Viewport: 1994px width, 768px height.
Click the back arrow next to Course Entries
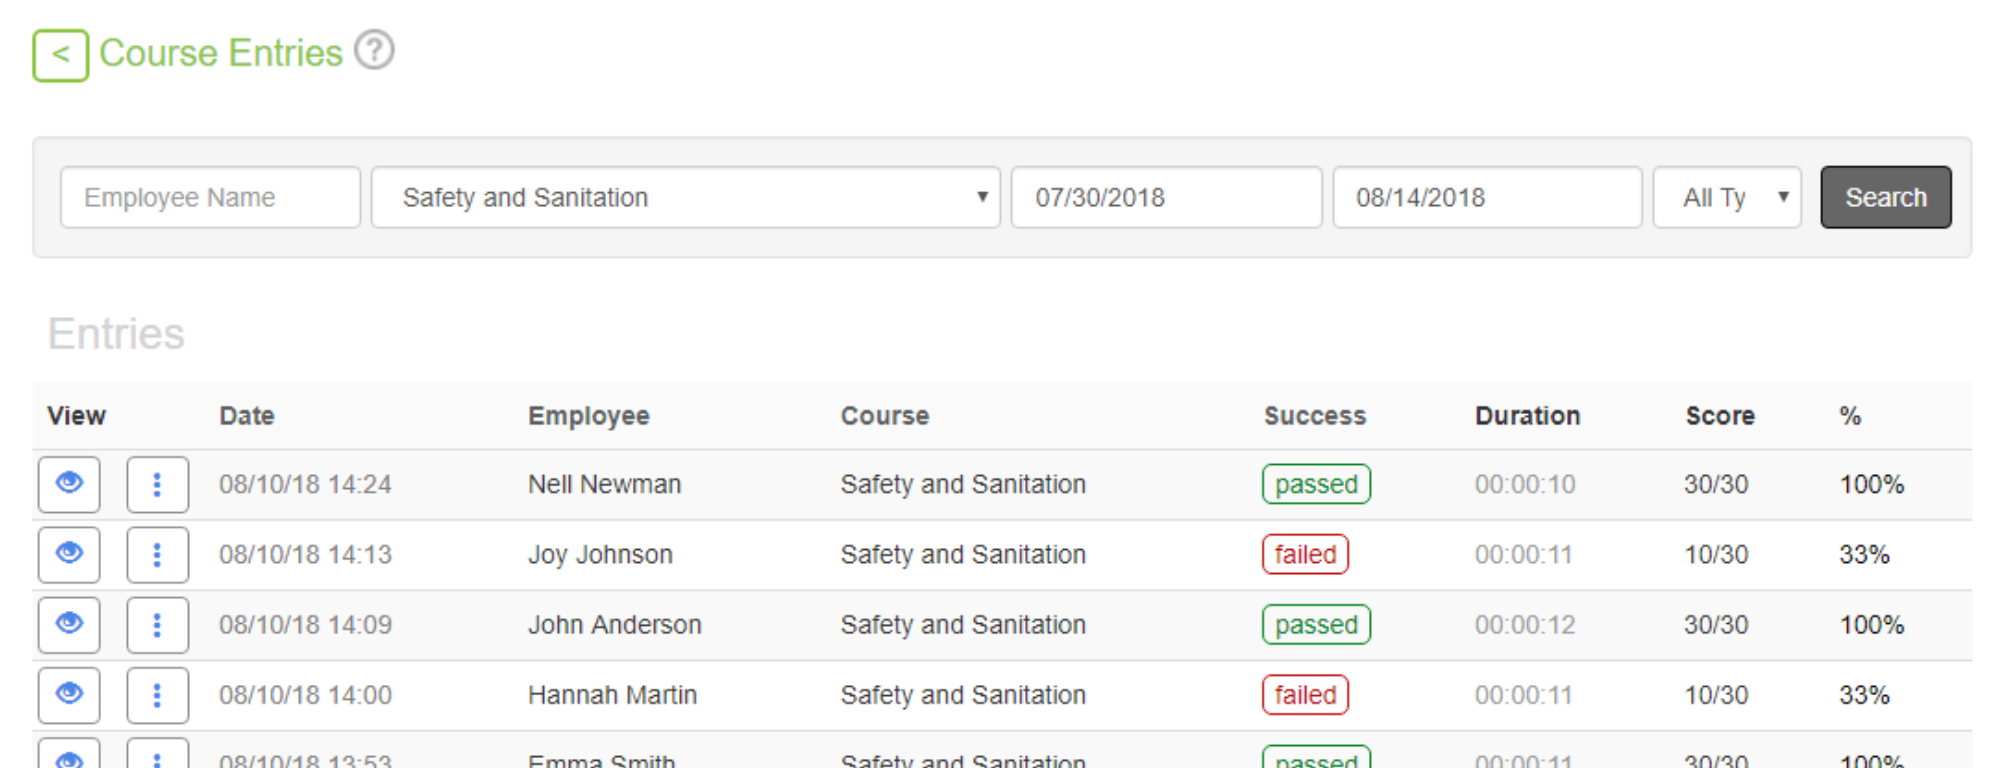coord(61,55)
